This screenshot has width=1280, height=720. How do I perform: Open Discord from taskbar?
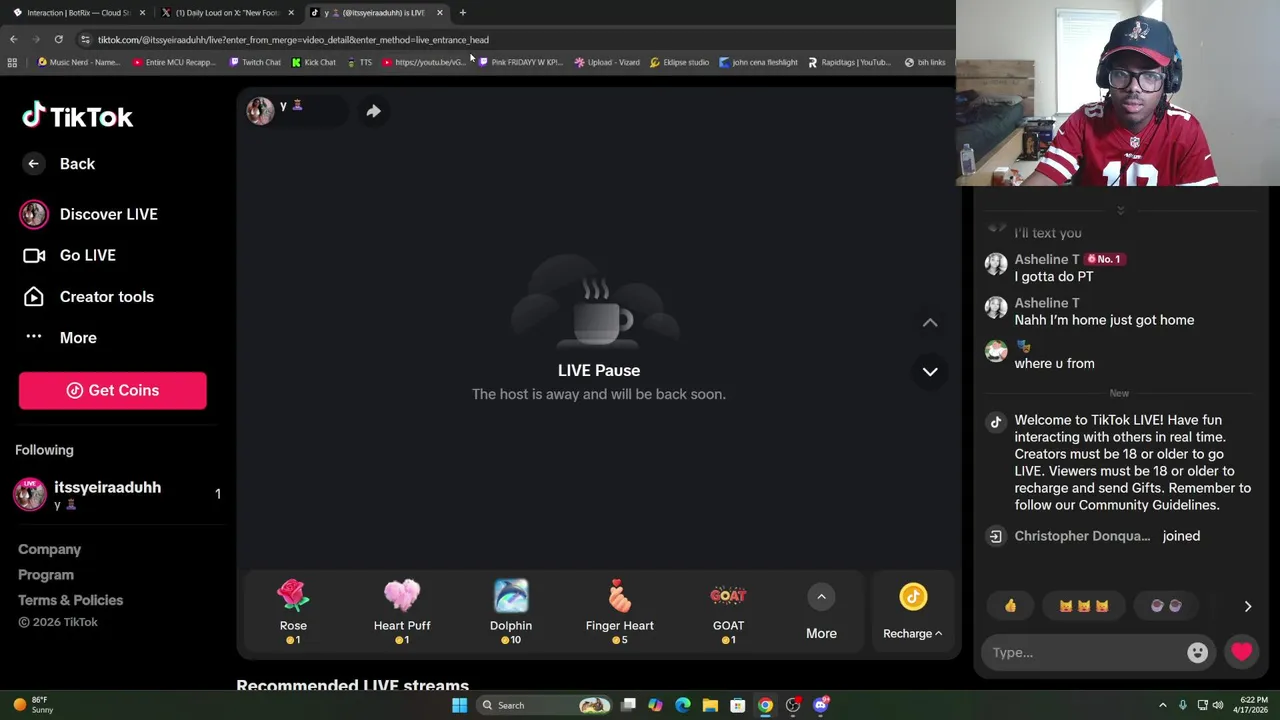tap(821, 705)
